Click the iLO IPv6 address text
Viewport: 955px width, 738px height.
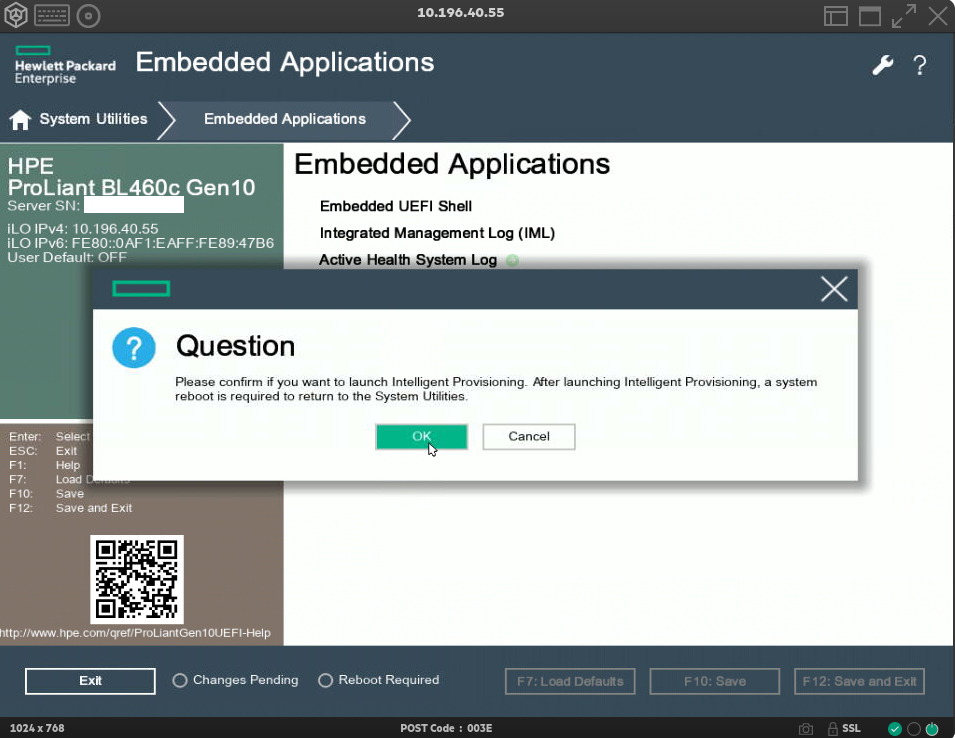click(141, 243)
